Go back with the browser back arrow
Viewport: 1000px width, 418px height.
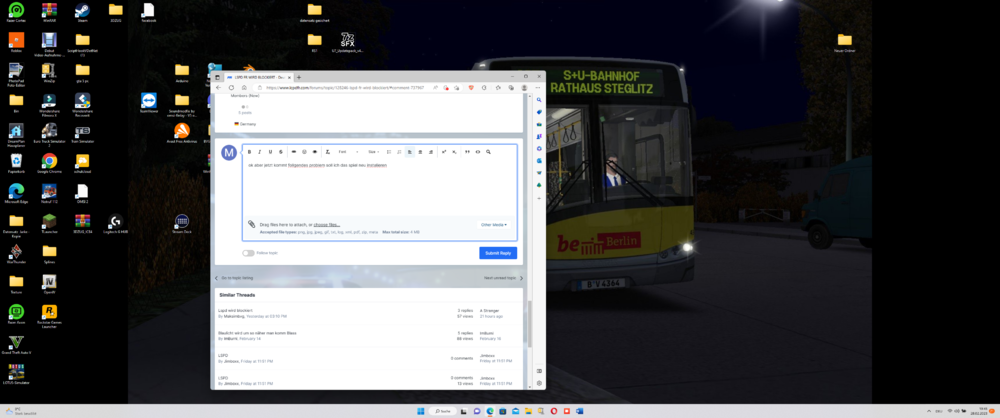pos(219,87)
